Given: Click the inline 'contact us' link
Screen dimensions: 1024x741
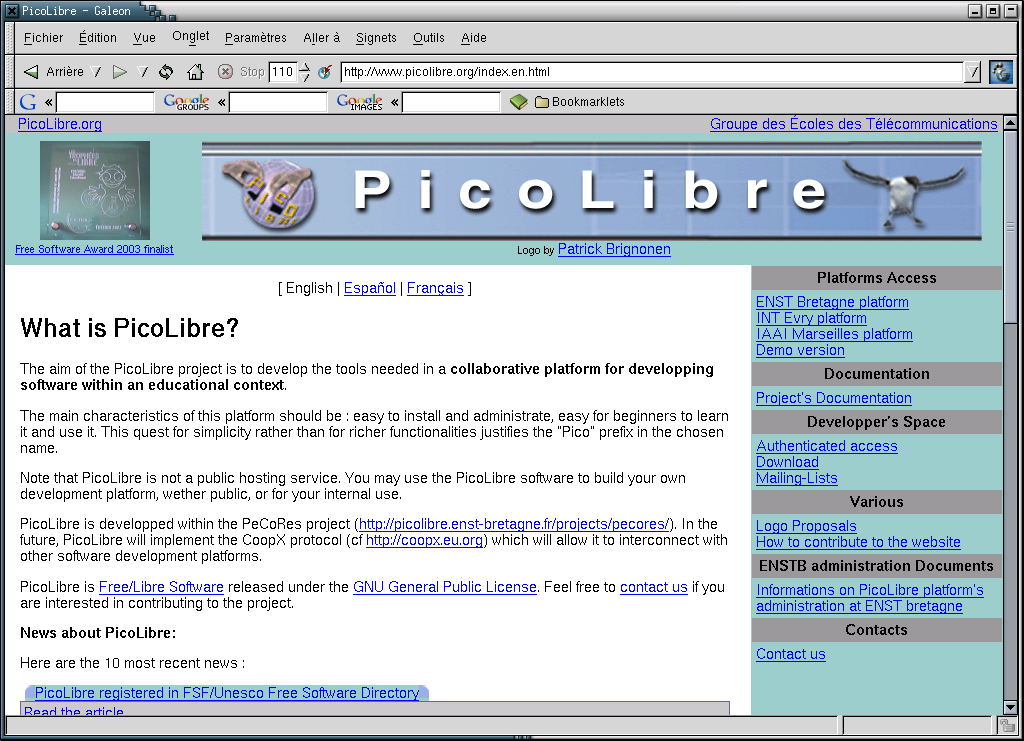Looking at the screenshot, I should 654,588.
